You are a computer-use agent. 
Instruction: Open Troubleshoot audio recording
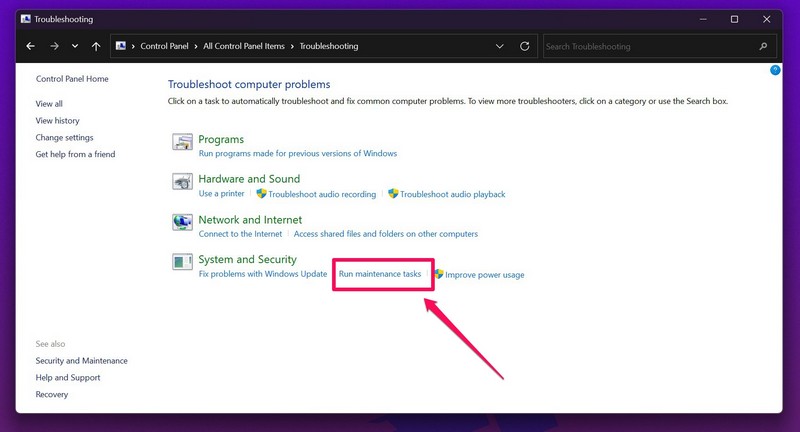coord(322,194)
